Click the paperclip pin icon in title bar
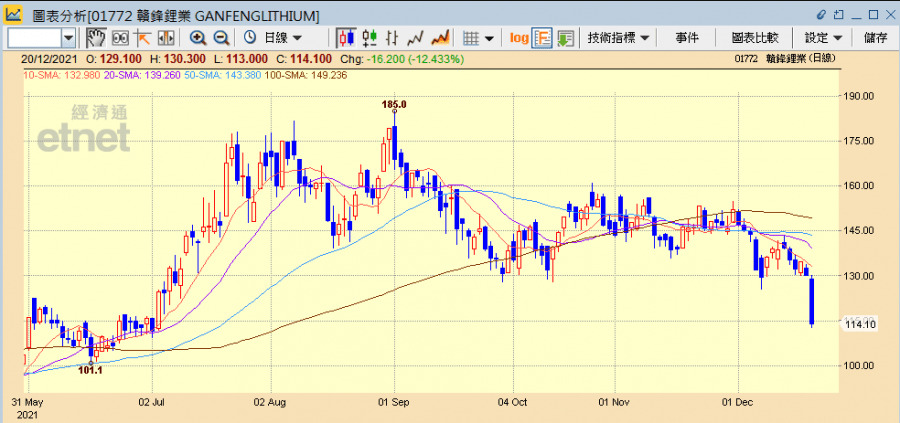 click(x=822, y=15)
